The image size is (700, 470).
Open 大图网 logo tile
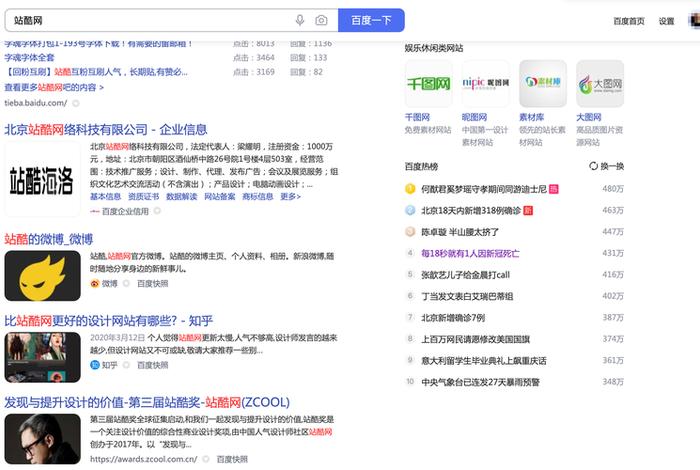pyautogui.click(x=600, y=83)
